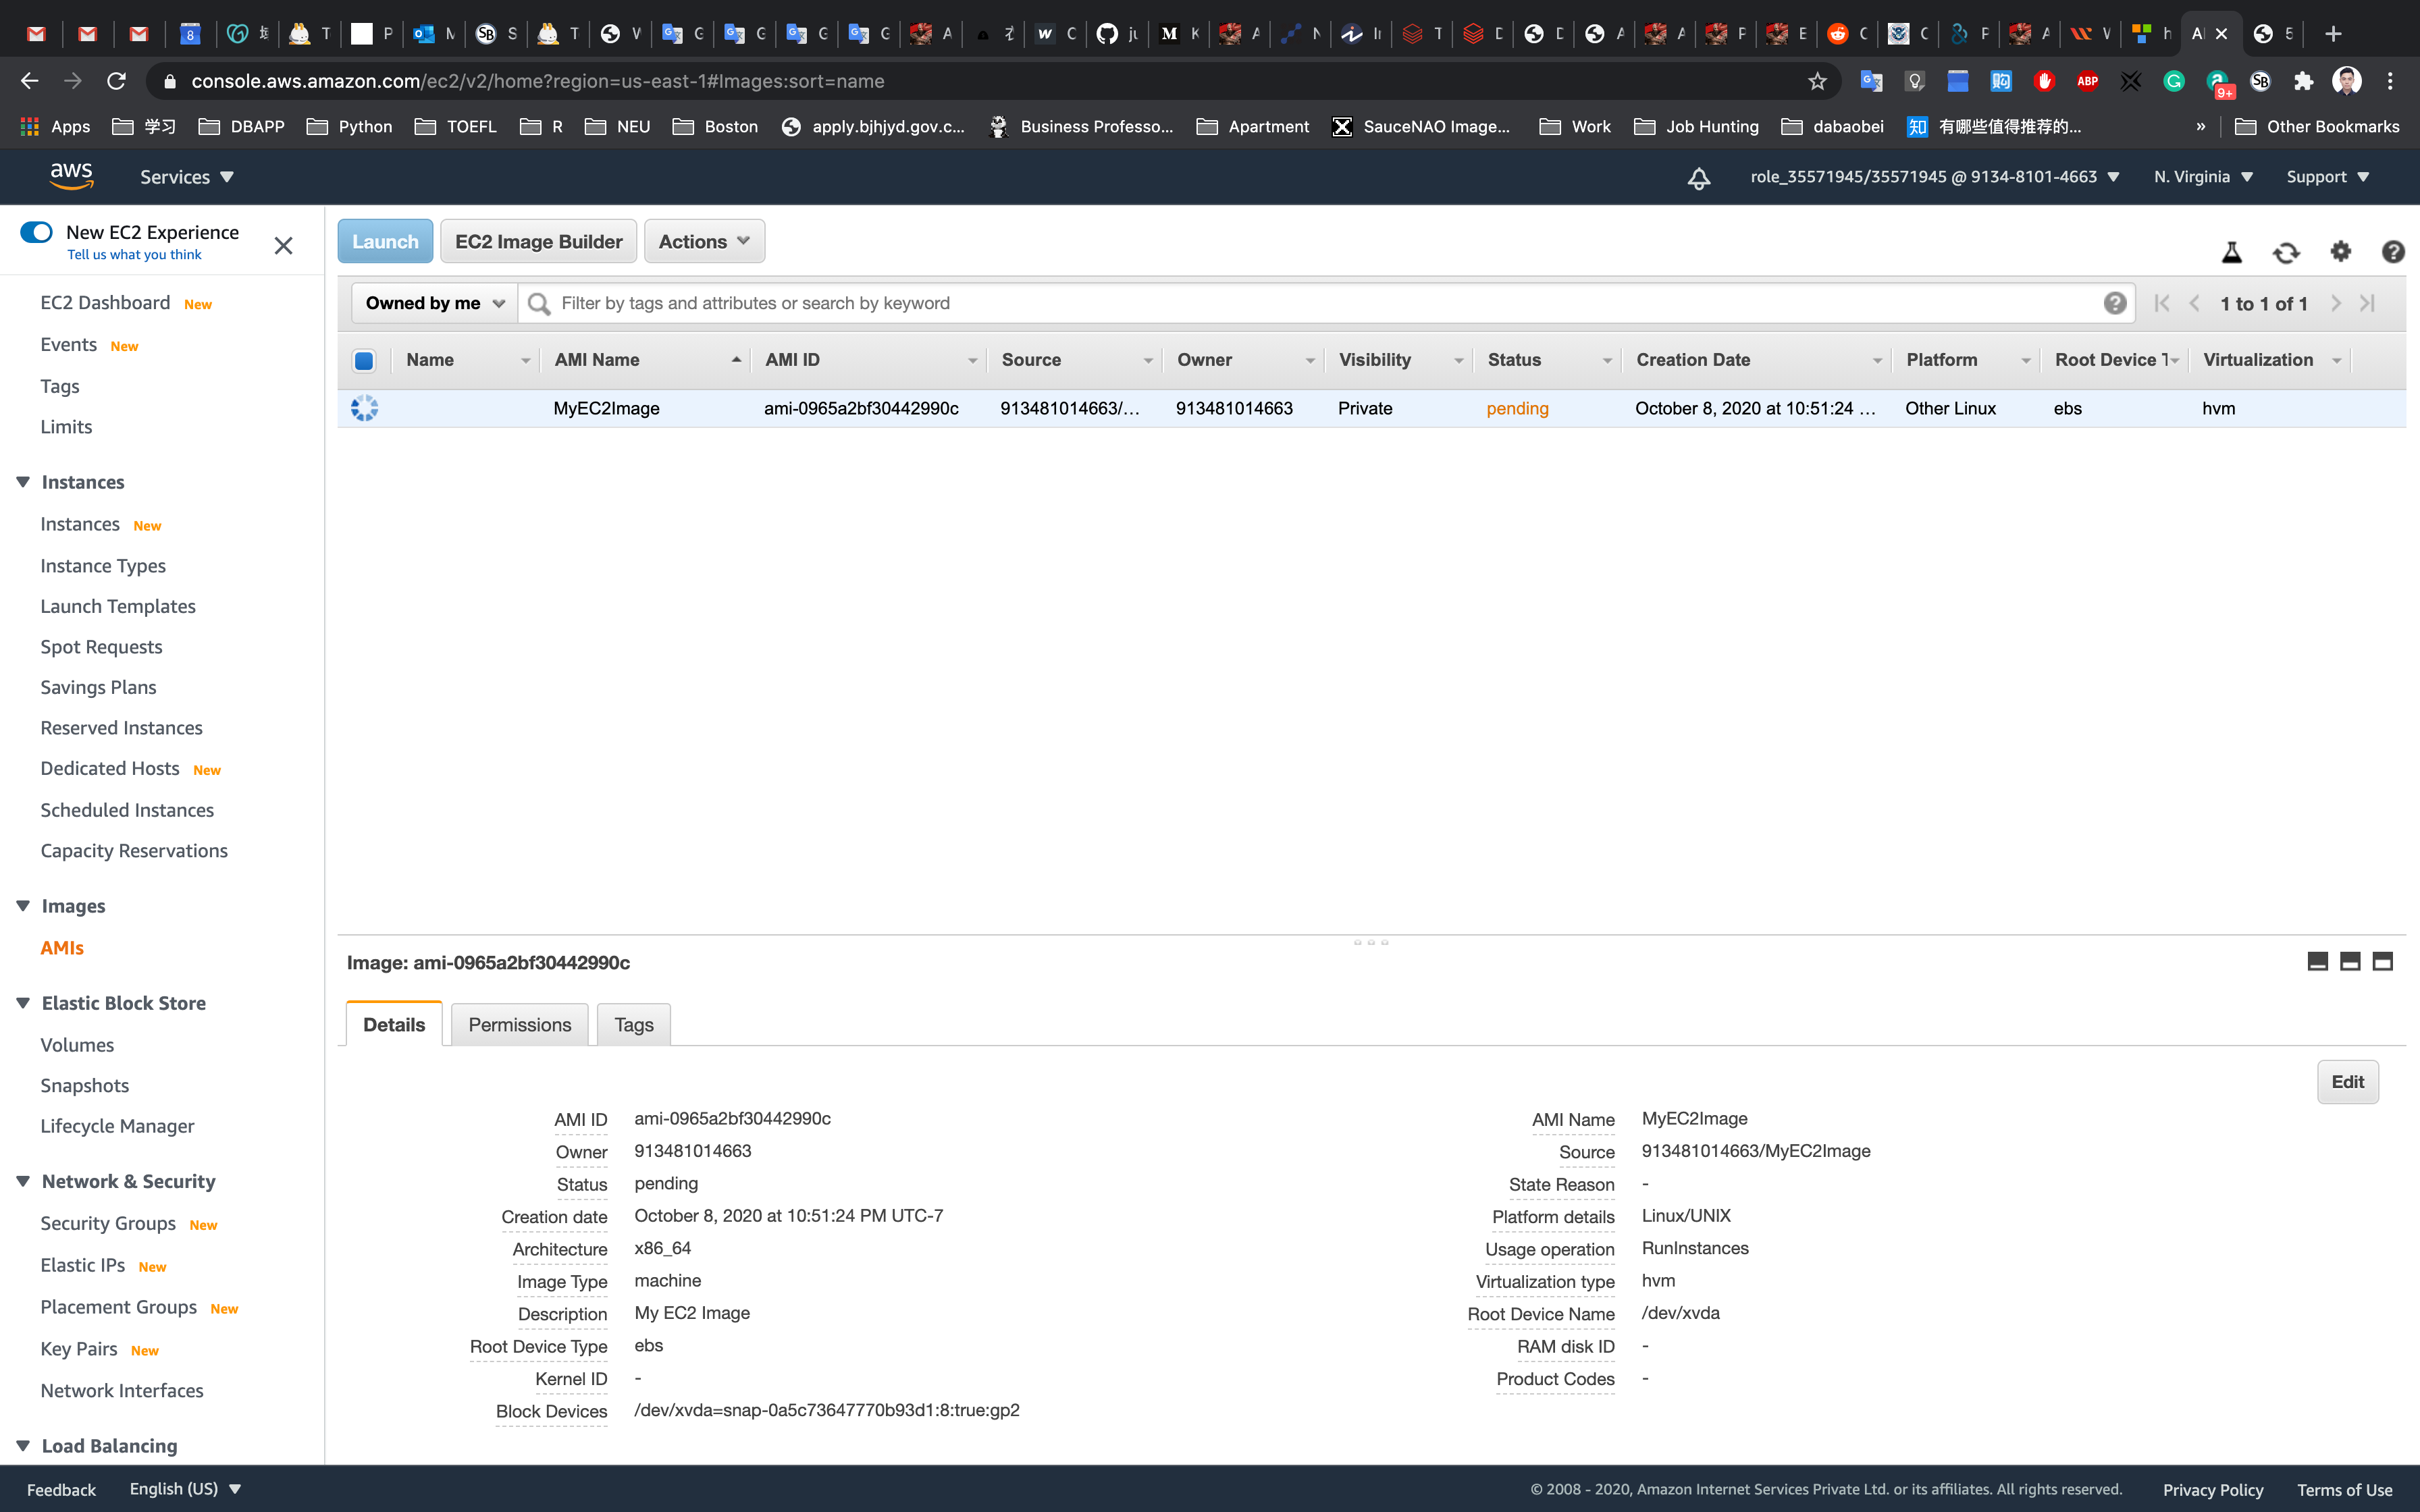
Task: Maximize the details pane to full height
Action: (x=2383, y=962)
